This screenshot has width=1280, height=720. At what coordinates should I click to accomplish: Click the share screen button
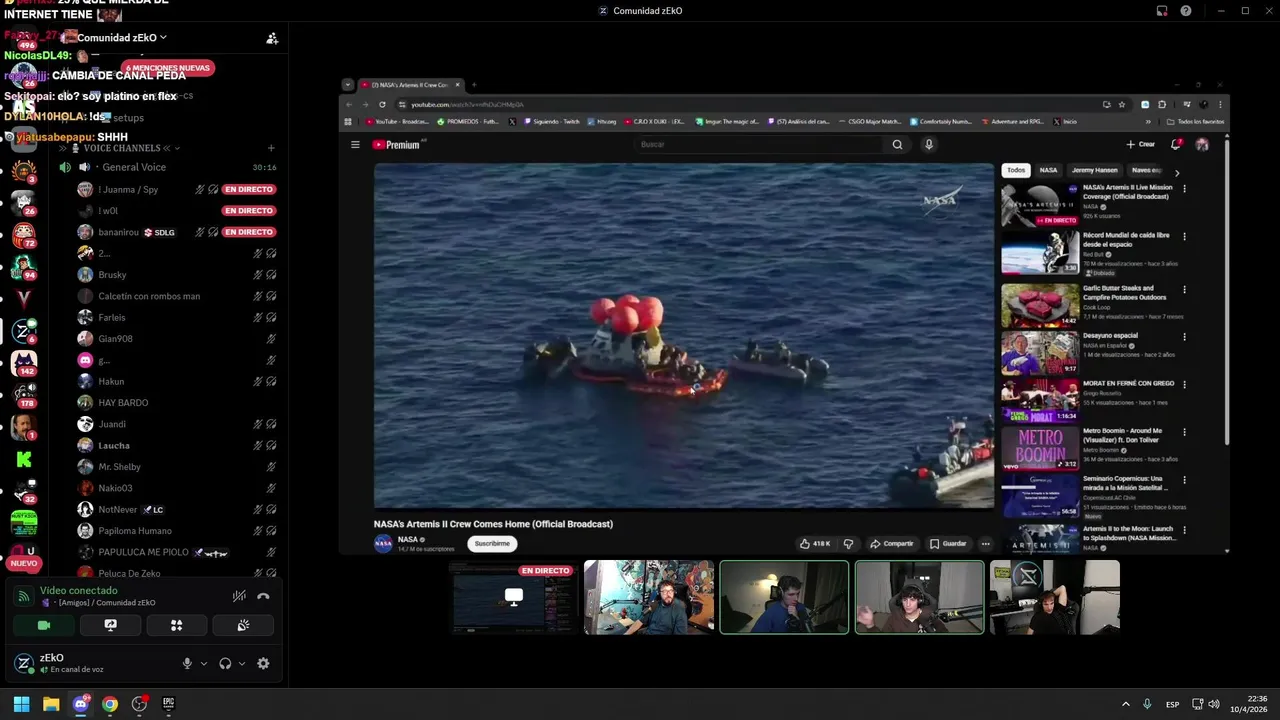click(110, 625)
